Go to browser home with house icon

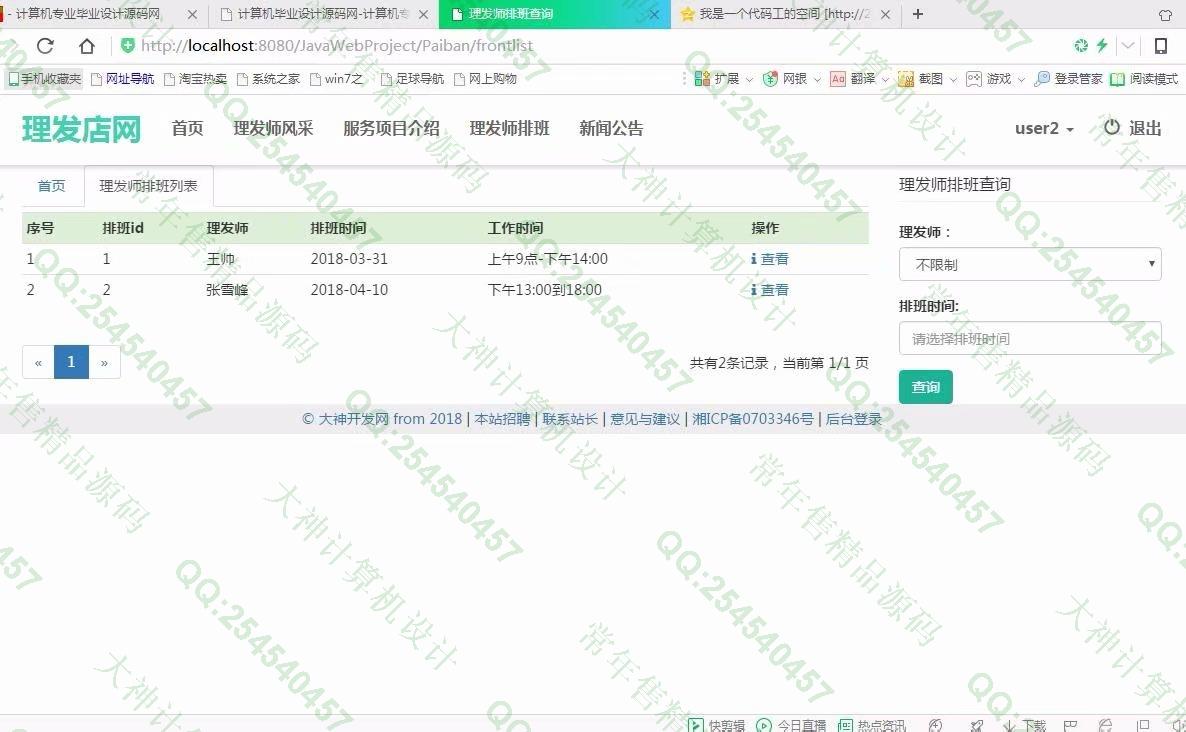86,46
